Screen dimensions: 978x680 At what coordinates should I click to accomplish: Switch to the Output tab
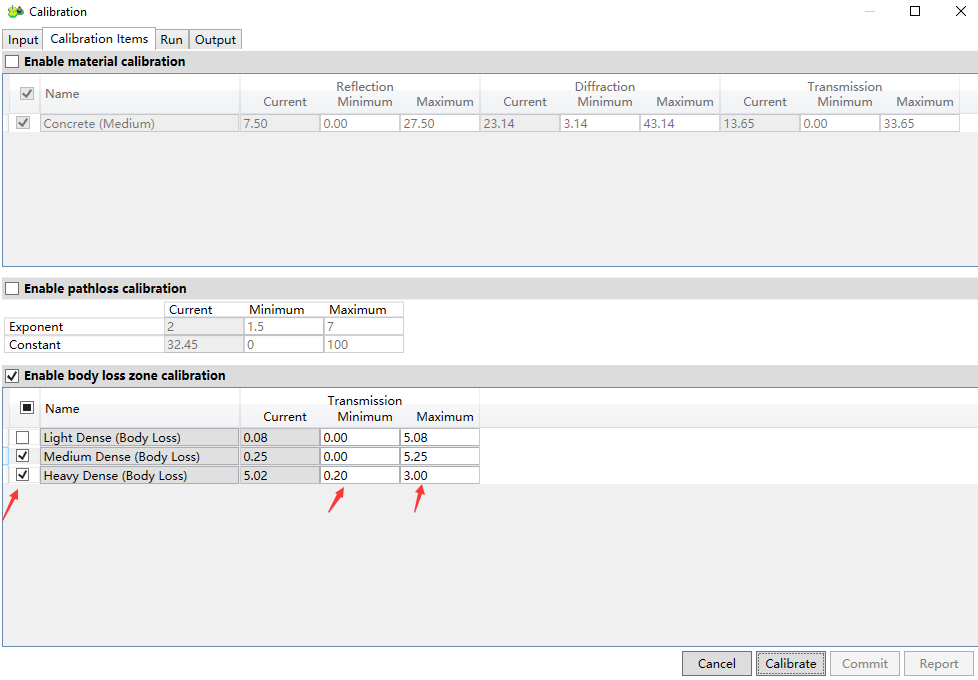click(215, 40)
